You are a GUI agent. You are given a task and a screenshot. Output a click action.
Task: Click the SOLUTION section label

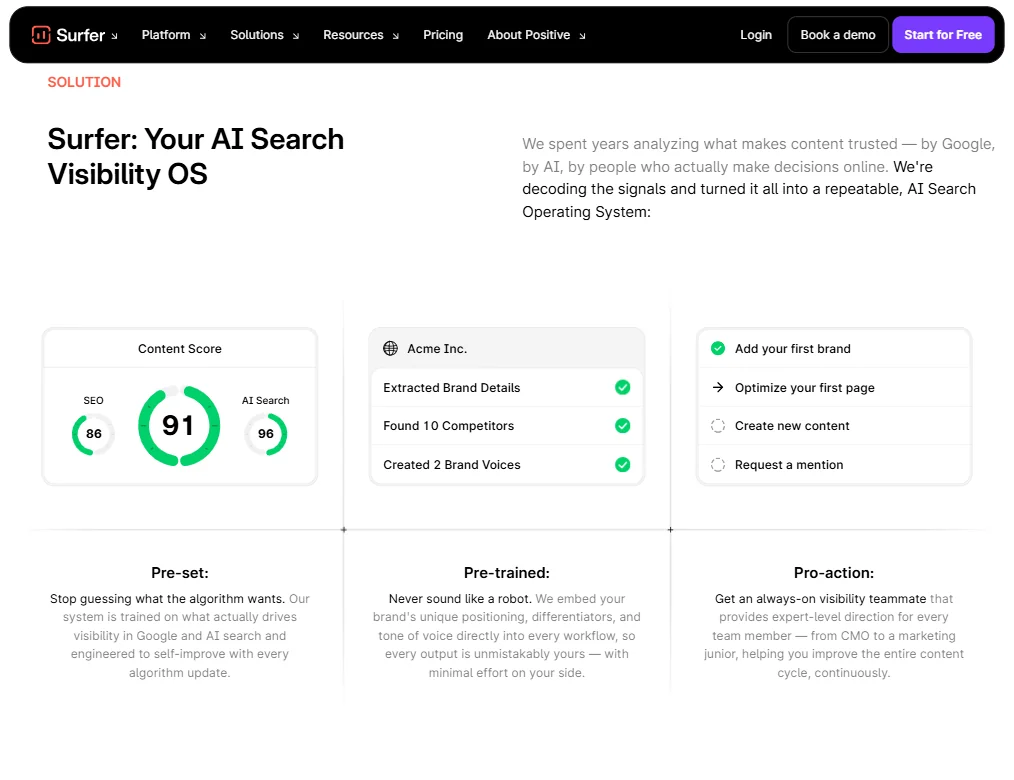84,82
